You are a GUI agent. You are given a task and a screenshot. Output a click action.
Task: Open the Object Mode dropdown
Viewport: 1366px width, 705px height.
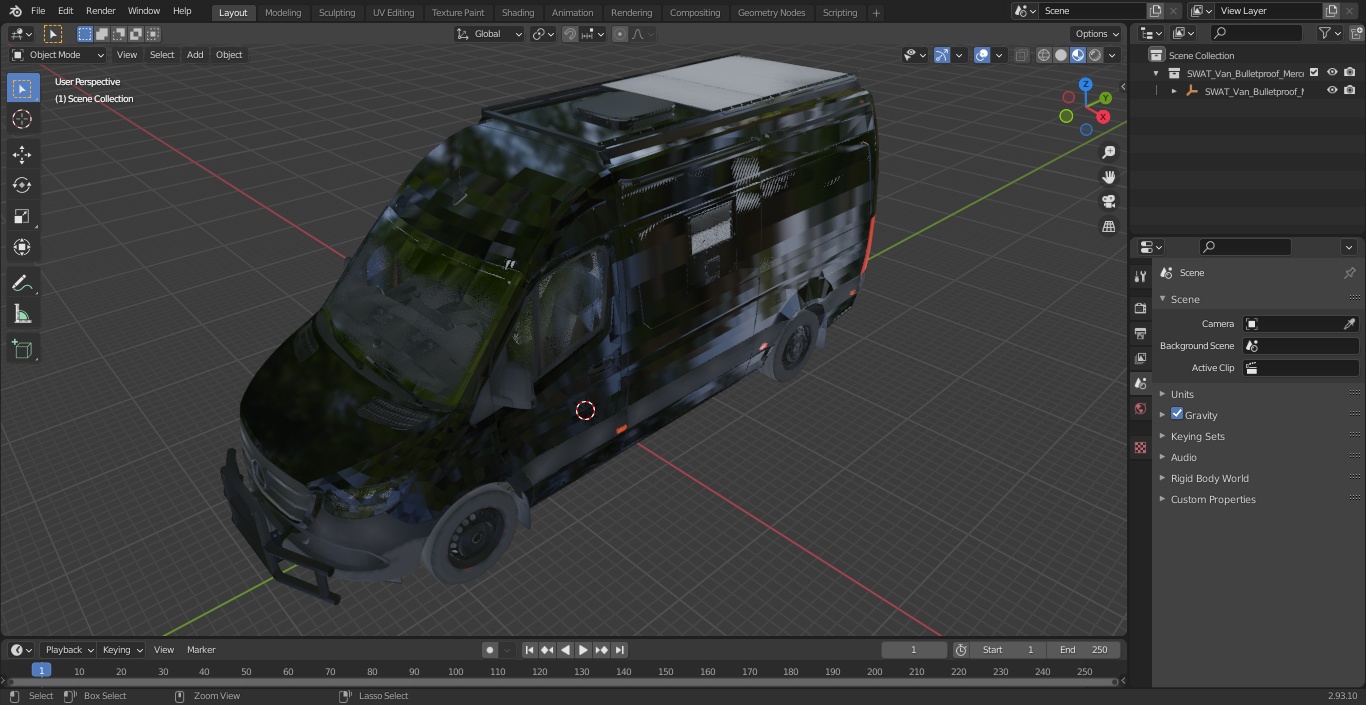pos(57,55)
